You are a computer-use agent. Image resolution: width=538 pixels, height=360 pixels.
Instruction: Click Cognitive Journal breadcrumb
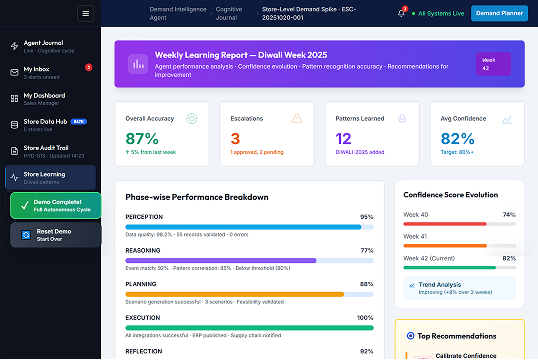(229, 13)
